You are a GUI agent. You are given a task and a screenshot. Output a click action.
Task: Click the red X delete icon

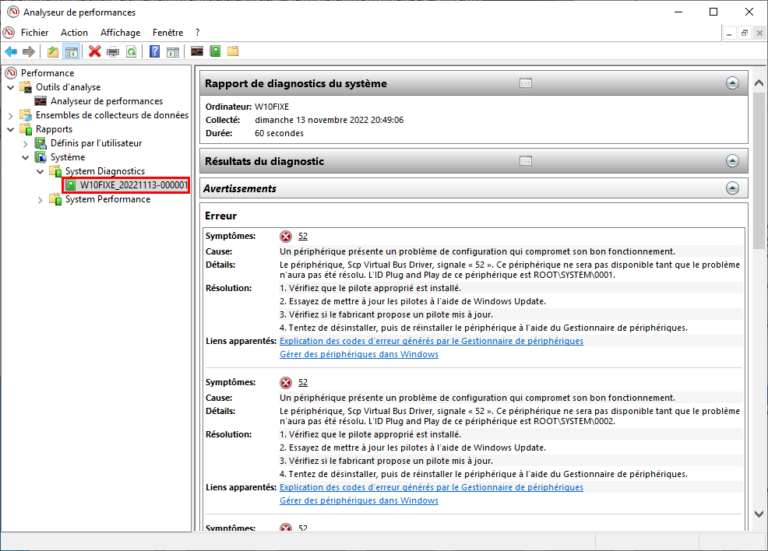pos(95,51)
